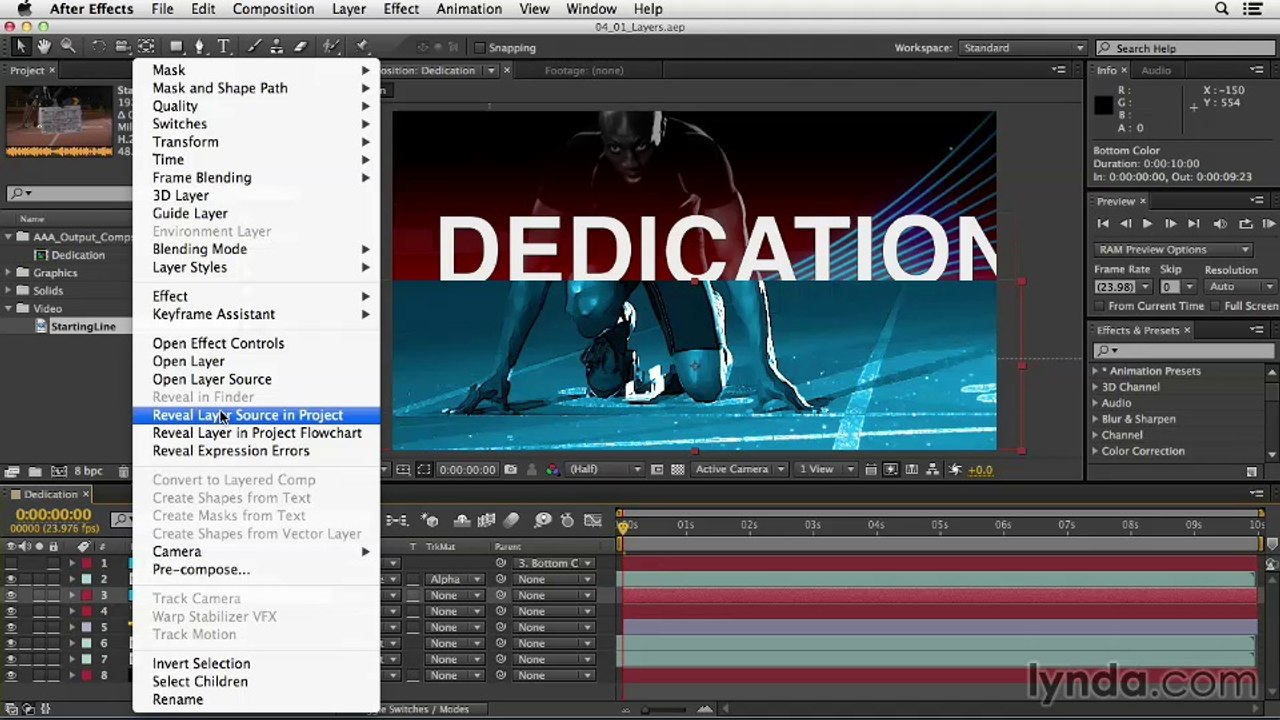Select the Puppet Pin tool
This screenshot has height=720, width=1280.
[x=361, y=47]
